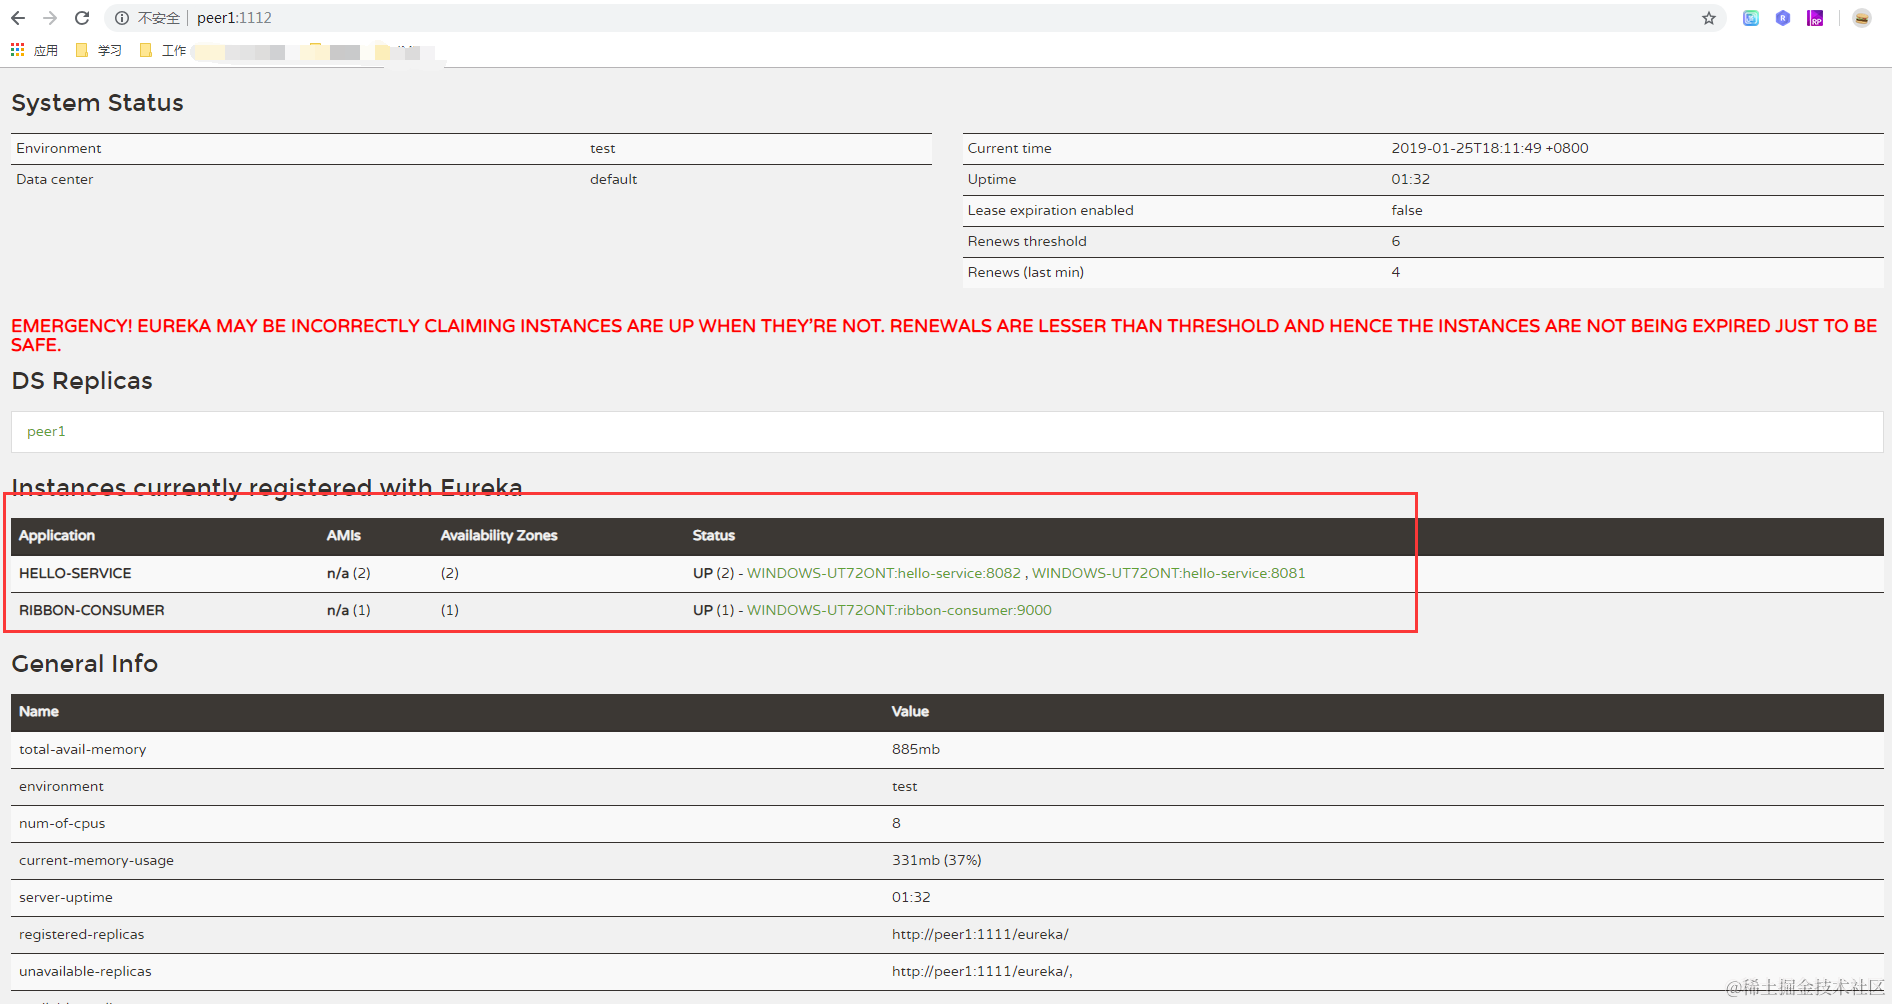1892x1004 pixels.
Task: Open the apps grid shortcut in bookmarks bar
Action: (34, 50)
